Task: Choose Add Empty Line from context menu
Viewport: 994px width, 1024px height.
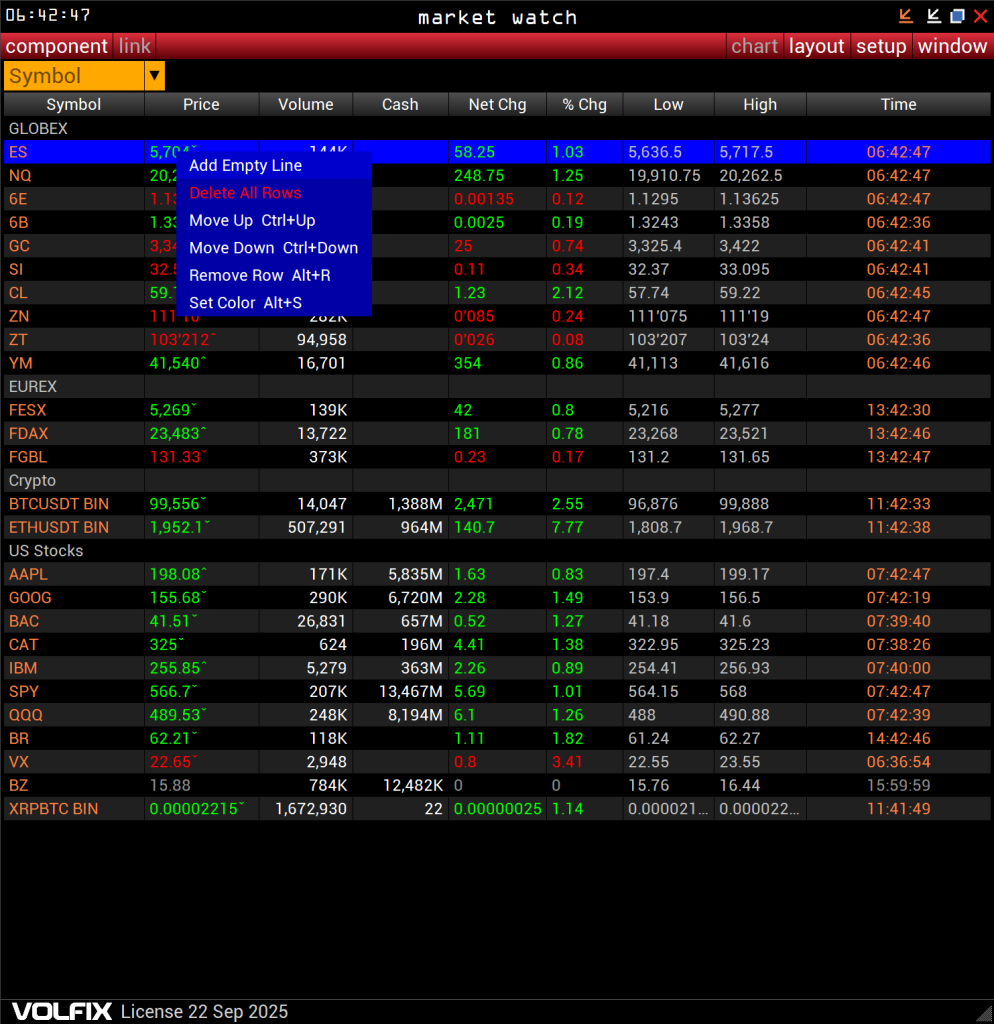Action: (x=274, y=166)
